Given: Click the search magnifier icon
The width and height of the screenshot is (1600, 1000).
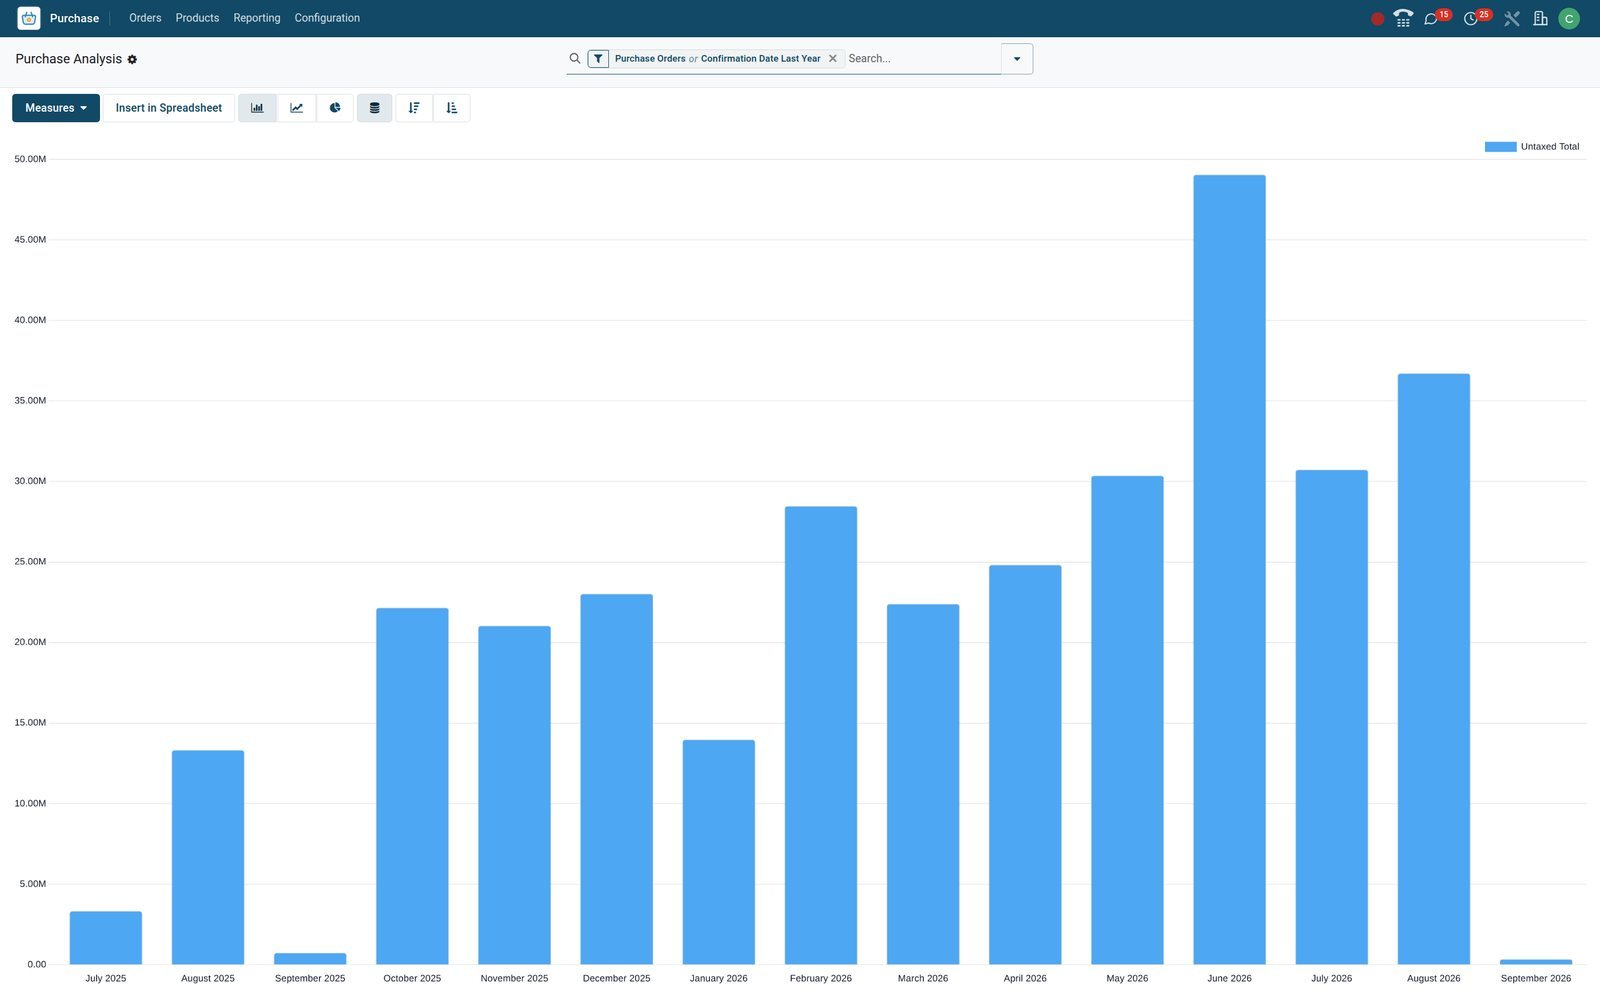Looking at the screenshot, I should click(x=575, y=59).
